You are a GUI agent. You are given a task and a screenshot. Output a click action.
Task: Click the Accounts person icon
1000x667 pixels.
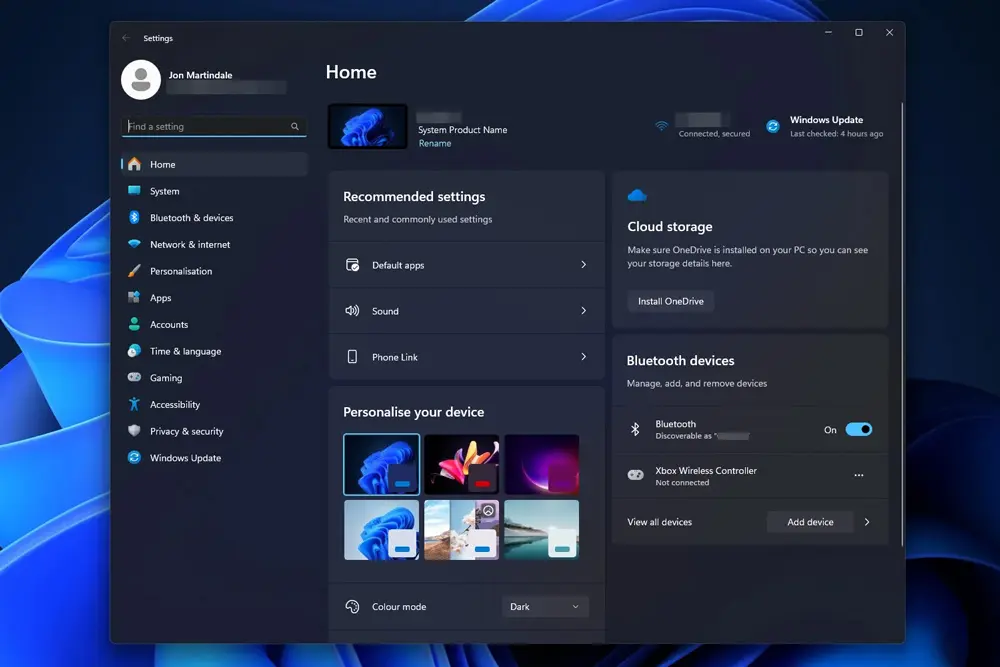tap(134, 325)
